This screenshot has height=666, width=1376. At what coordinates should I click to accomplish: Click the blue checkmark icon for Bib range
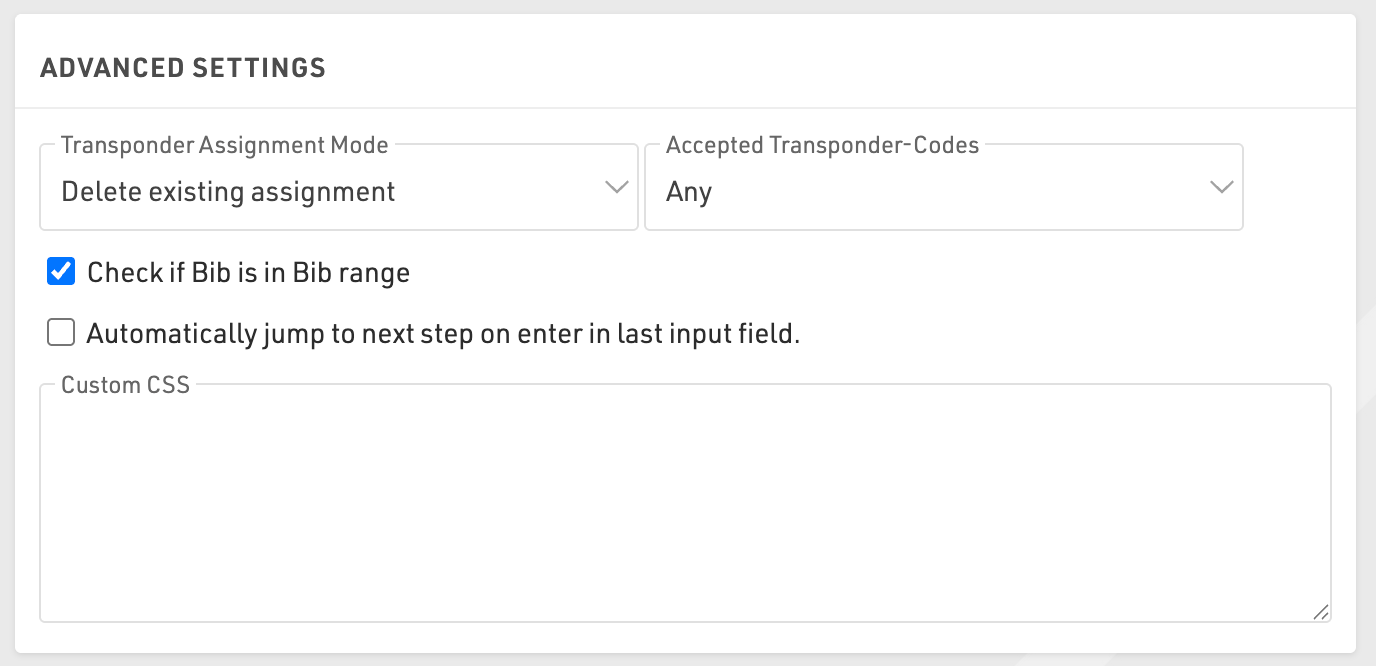(x=62, y=271)
